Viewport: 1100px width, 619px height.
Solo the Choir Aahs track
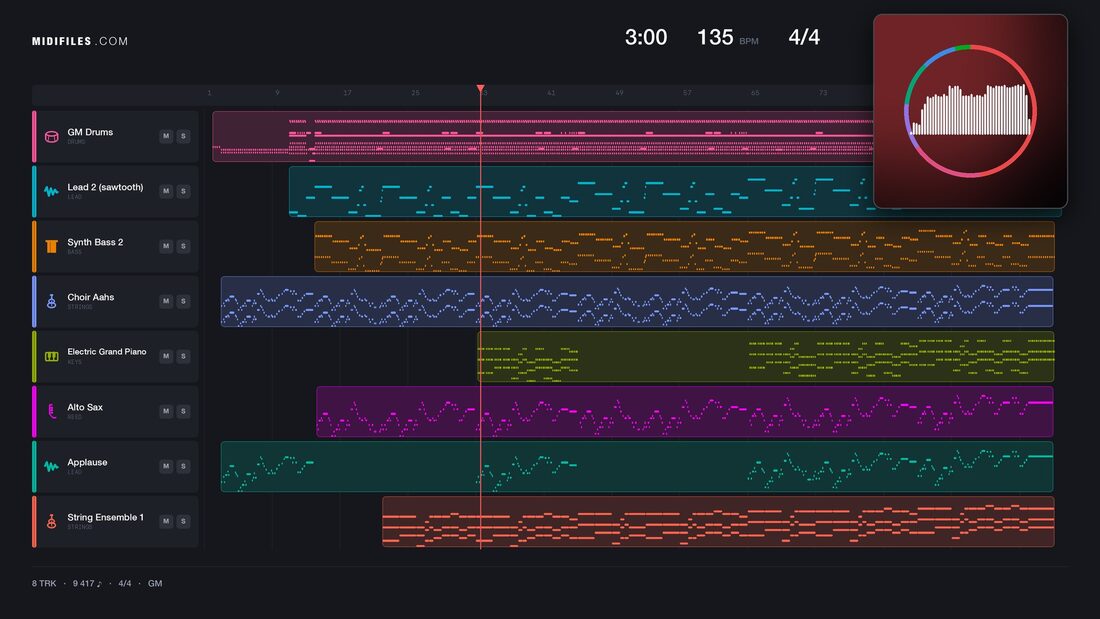[x=183, y=301]
